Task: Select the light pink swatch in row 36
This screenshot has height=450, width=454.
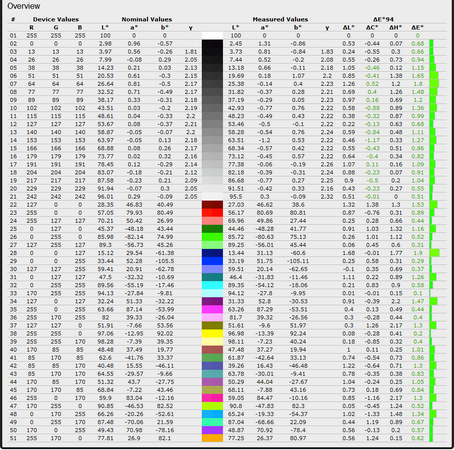Action: 212,317
